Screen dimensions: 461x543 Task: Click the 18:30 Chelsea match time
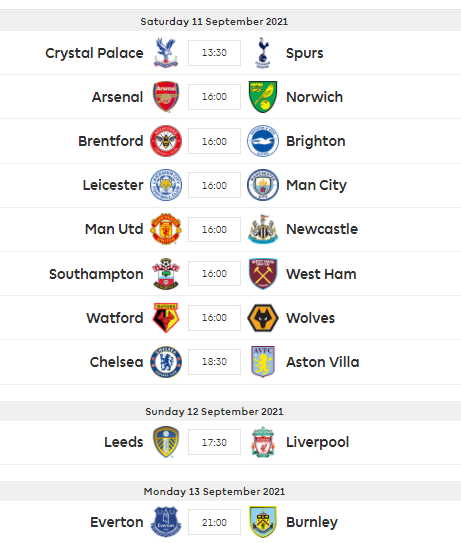click(214, 362)
